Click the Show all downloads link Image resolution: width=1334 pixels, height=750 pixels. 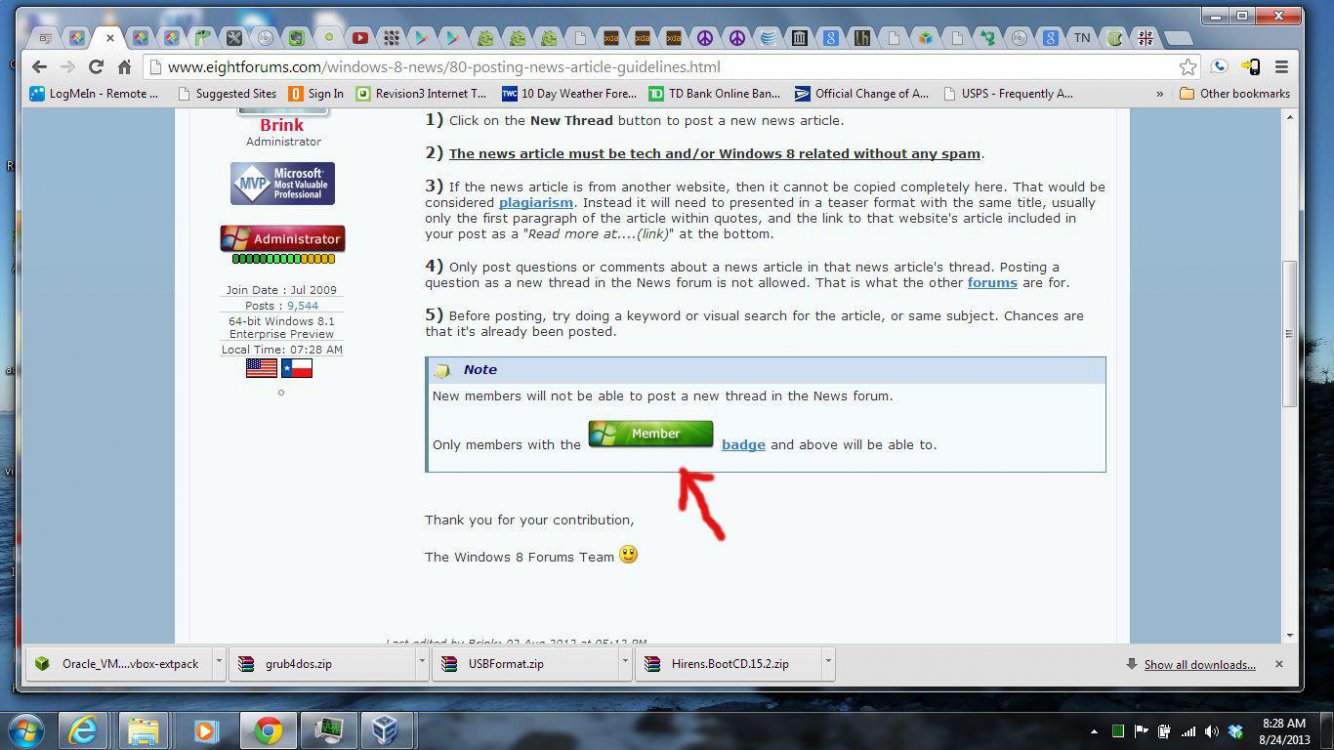pyautogui.click(x=1199, y=664)
